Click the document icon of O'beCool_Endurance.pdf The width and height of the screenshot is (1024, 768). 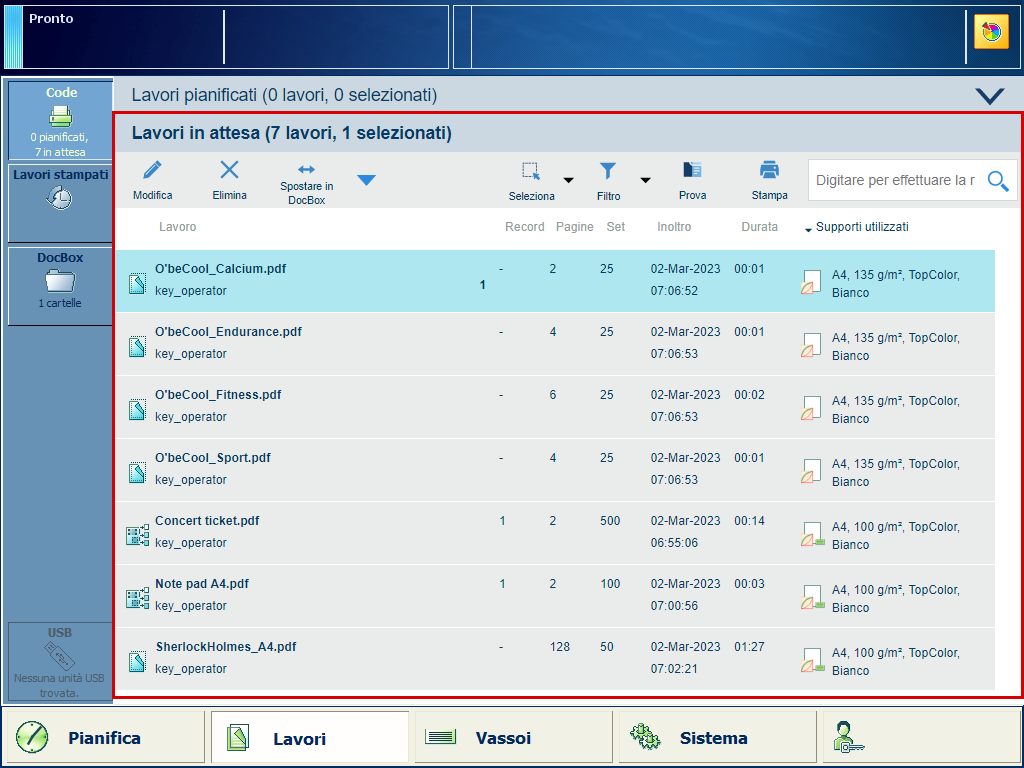pos(137,347)
